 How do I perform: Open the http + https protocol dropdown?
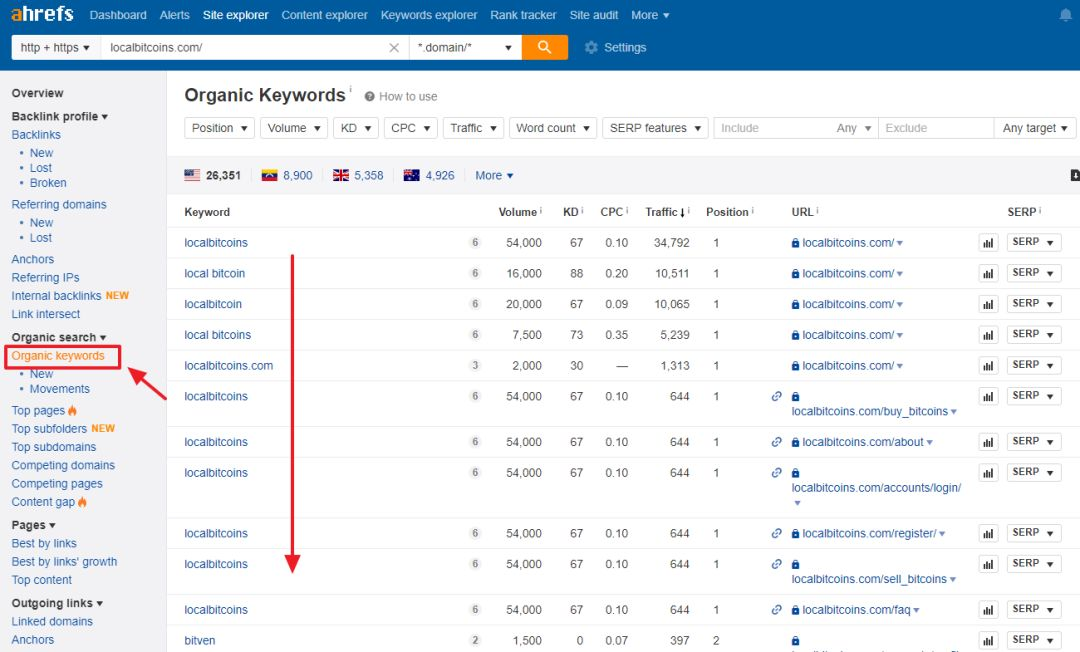click(x=56, y=48)
